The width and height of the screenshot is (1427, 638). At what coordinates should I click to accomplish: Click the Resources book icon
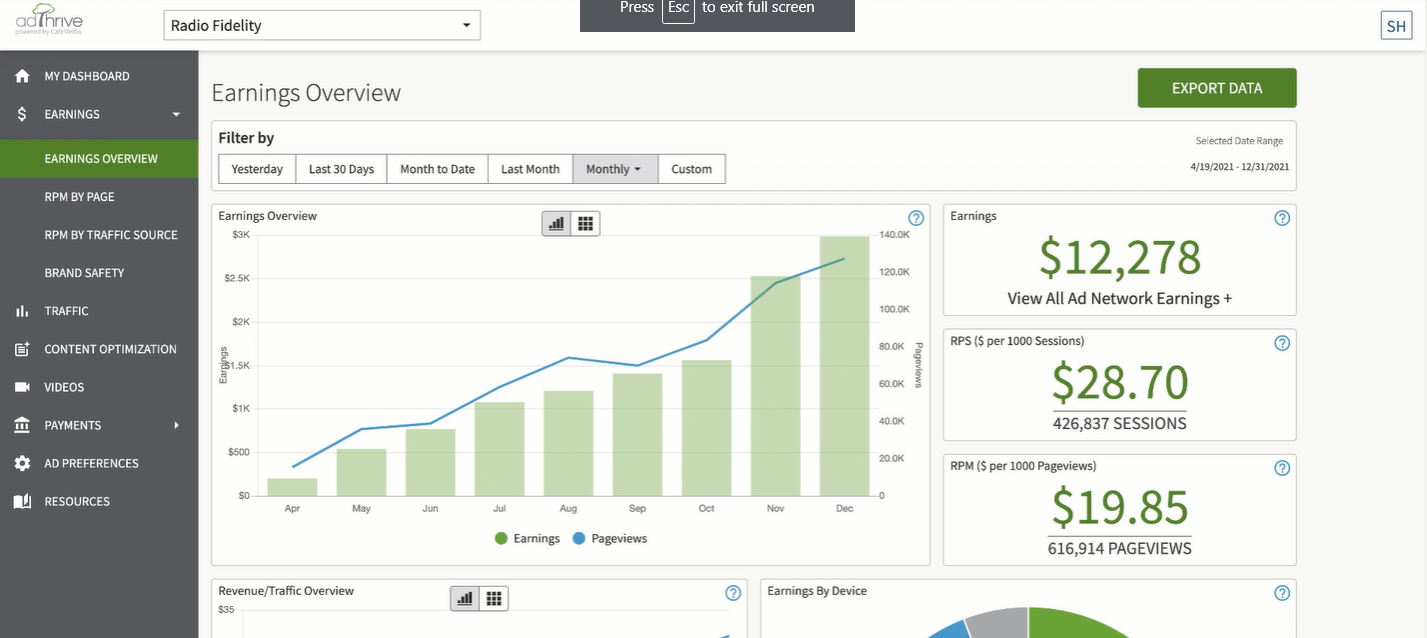[22, 501]
